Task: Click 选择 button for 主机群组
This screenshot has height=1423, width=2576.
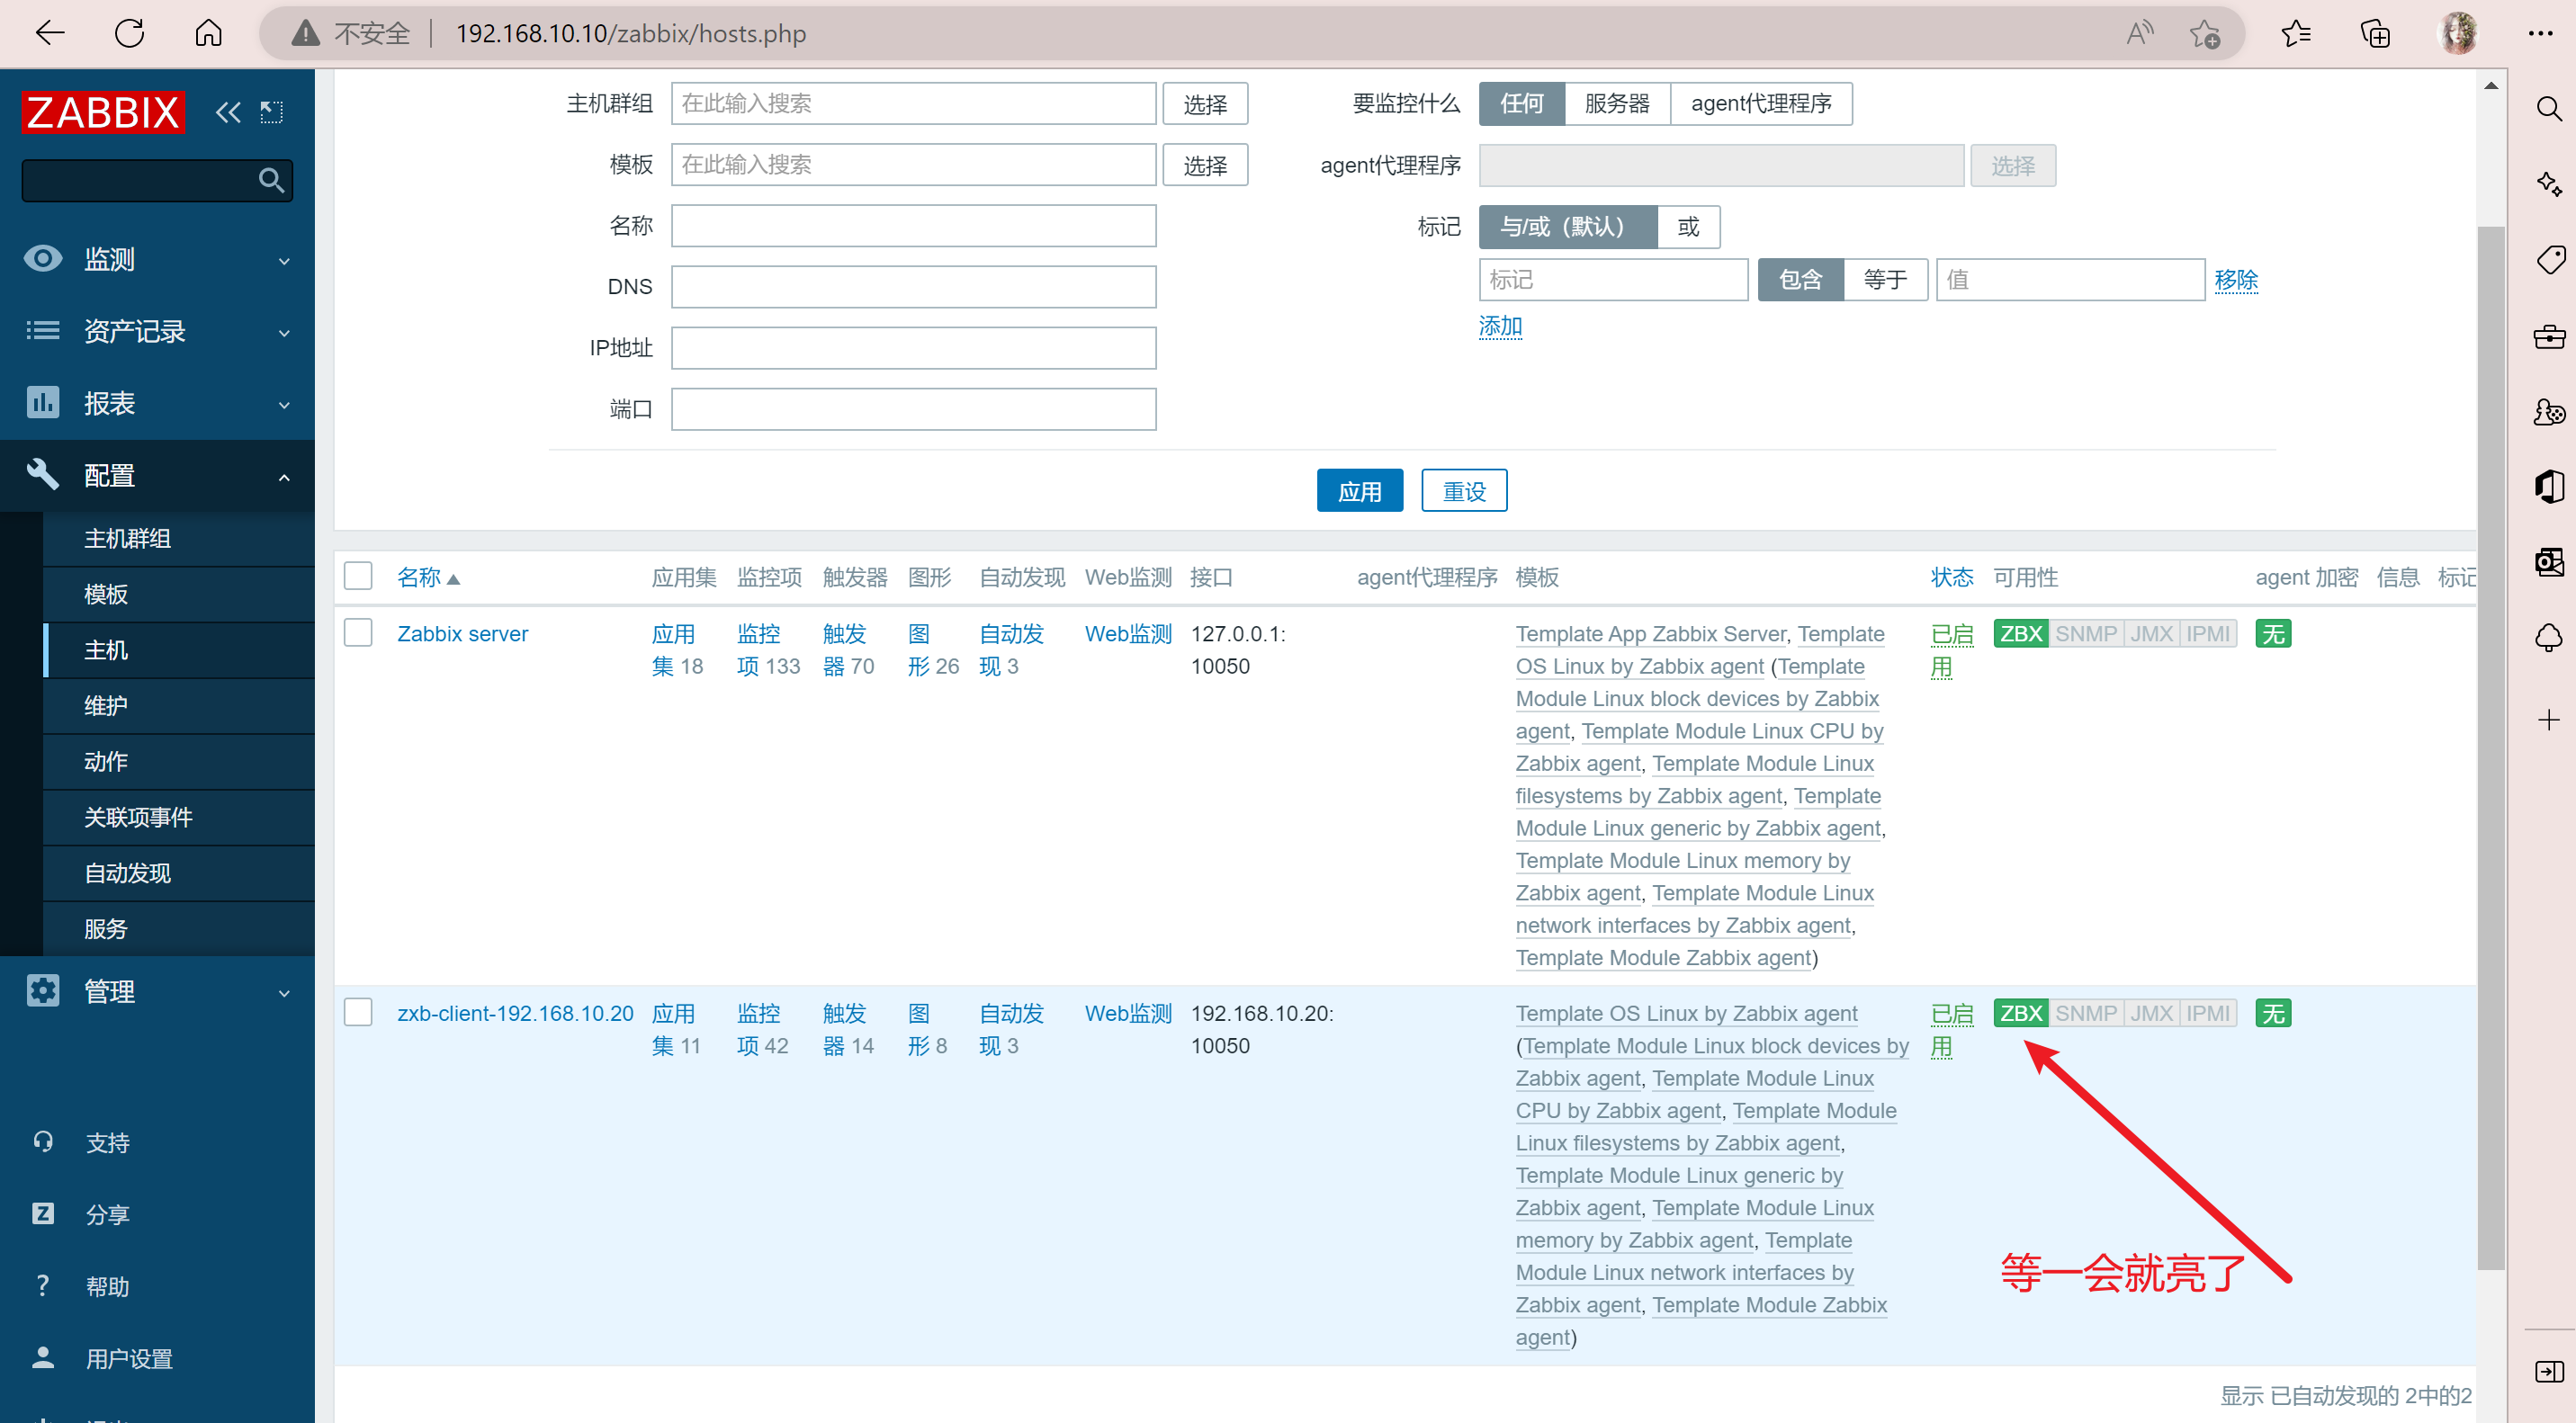Action: [1205, 104]
